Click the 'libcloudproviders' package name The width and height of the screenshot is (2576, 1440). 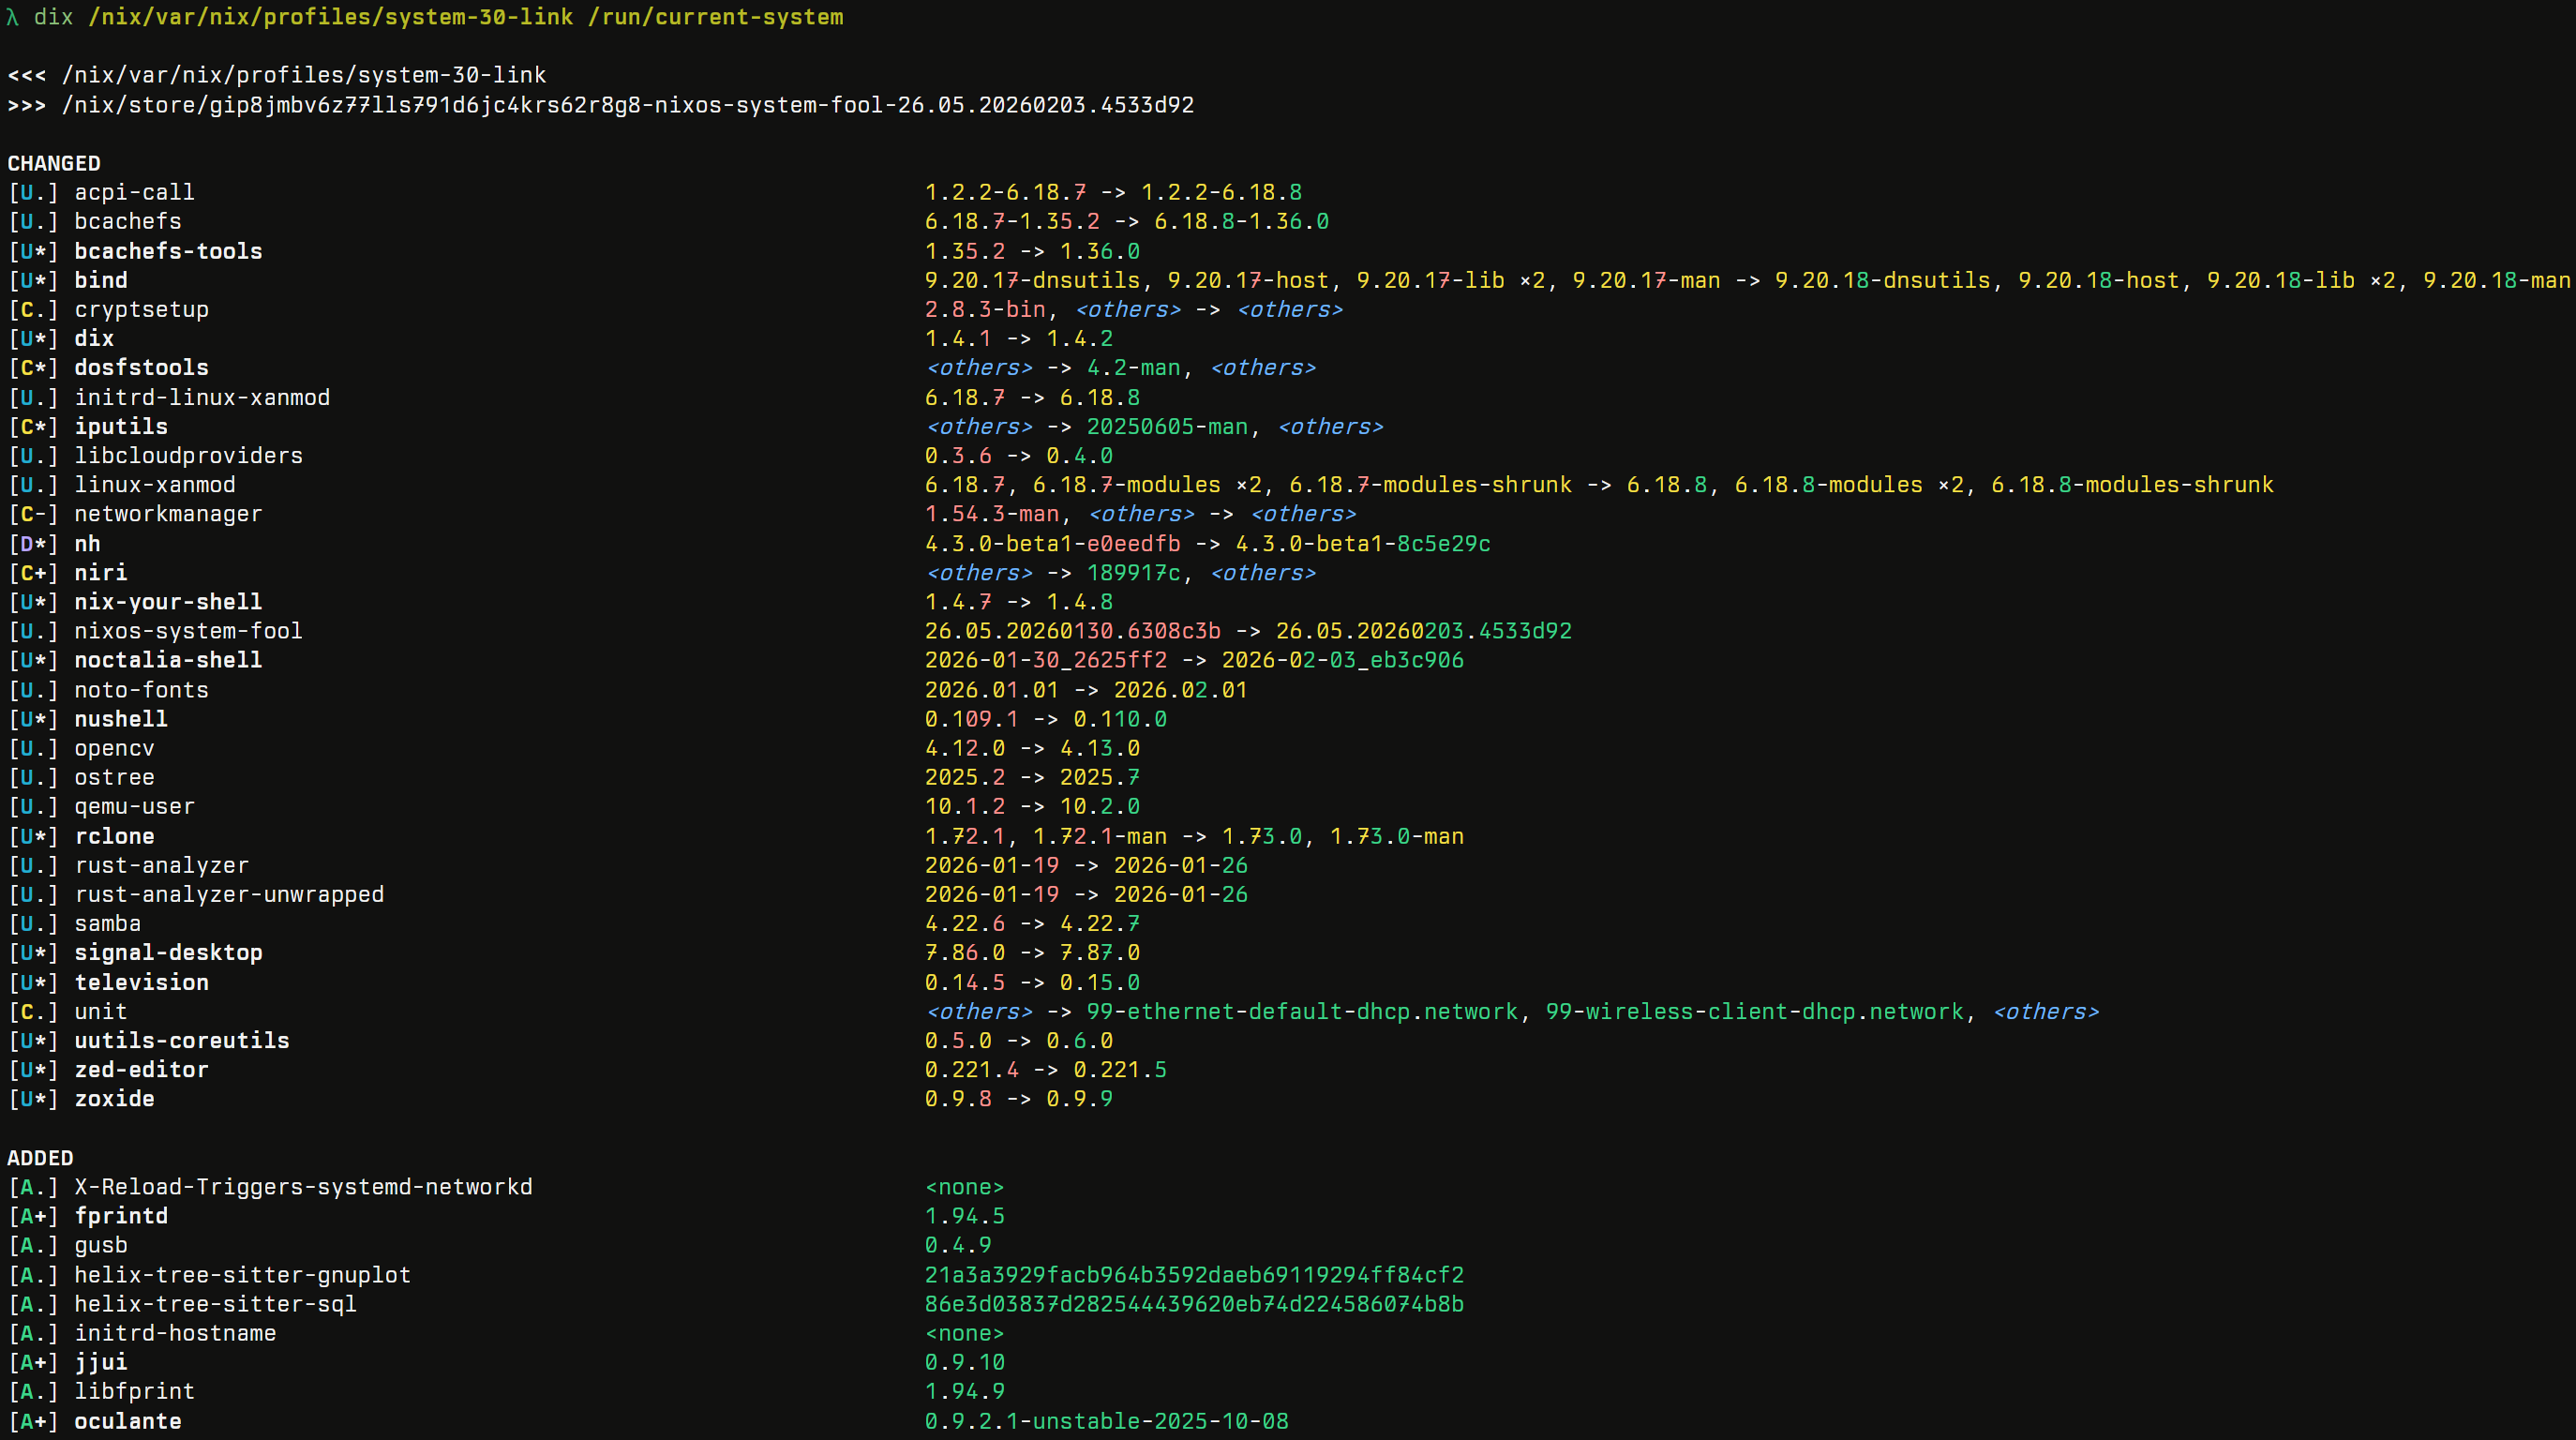189,455
